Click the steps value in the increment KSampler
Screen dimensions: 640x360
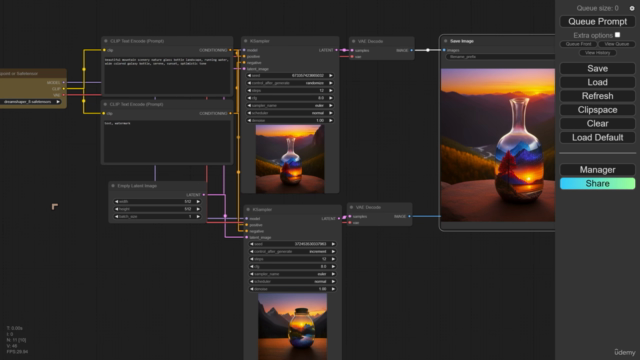[324, 259]
